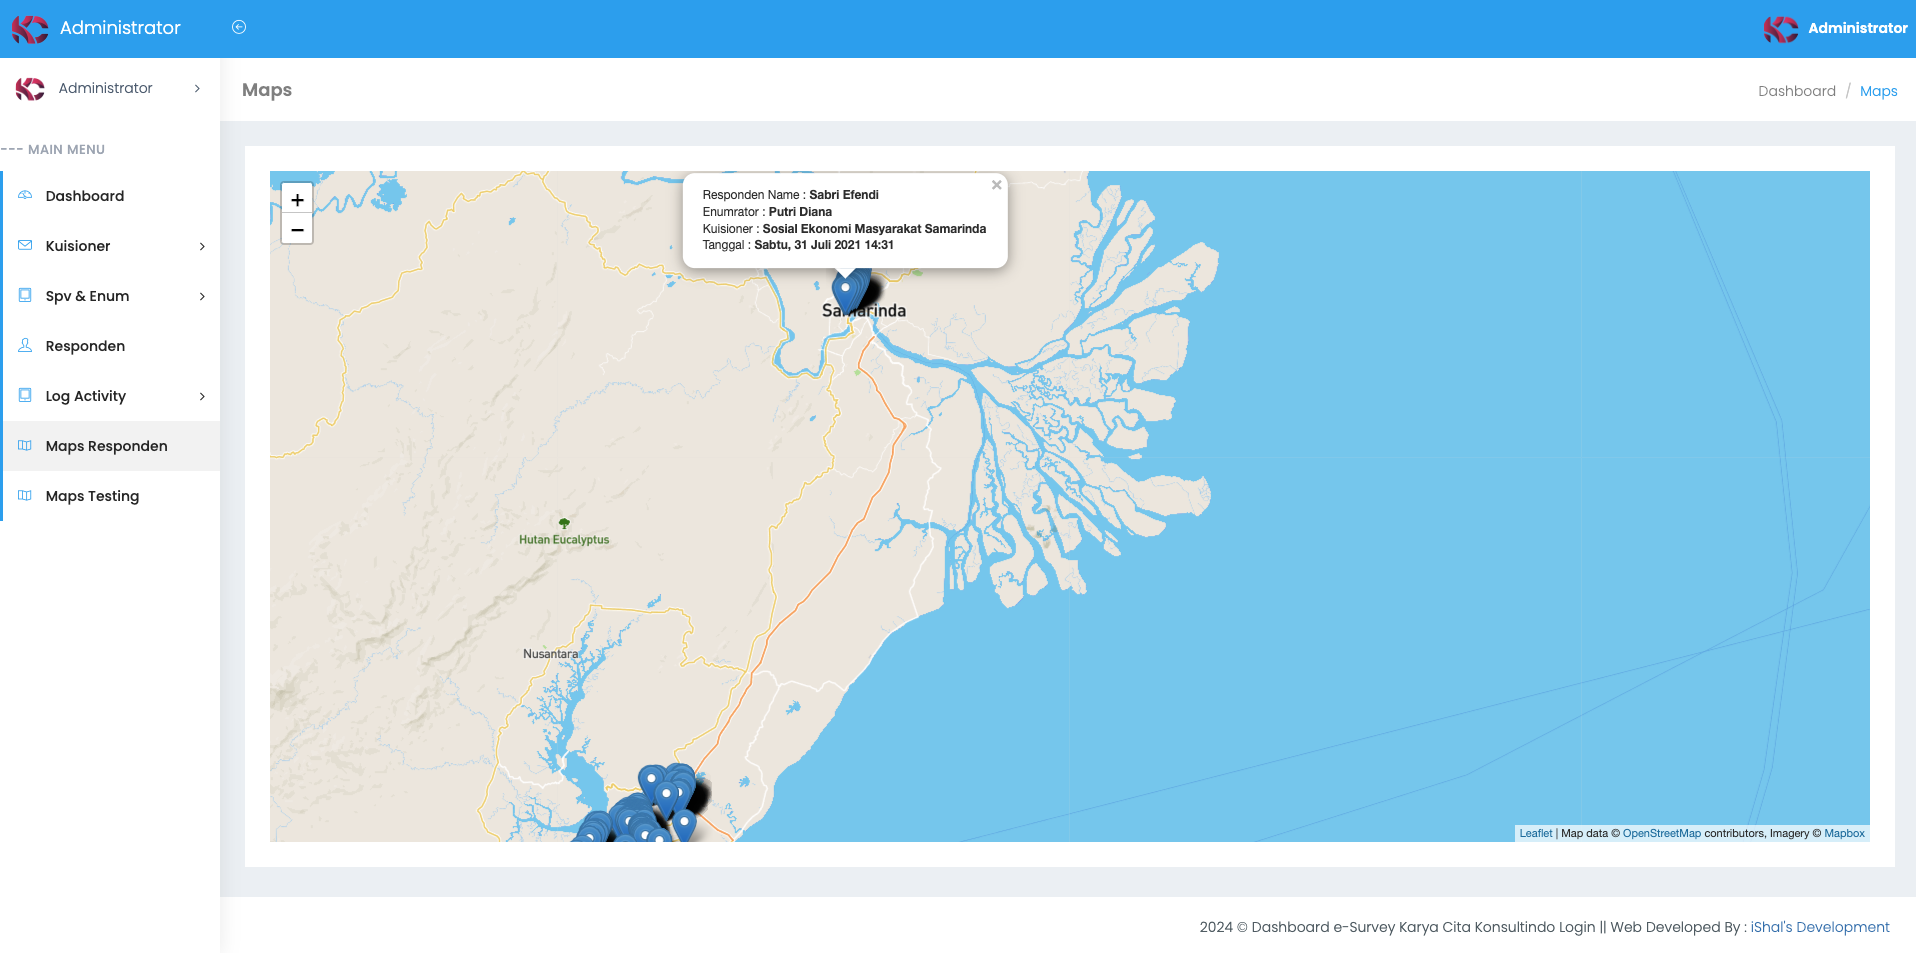Click the Dashboard cloud icon in sidebar
Viewport: 1916px width, 953px height.
25,195
